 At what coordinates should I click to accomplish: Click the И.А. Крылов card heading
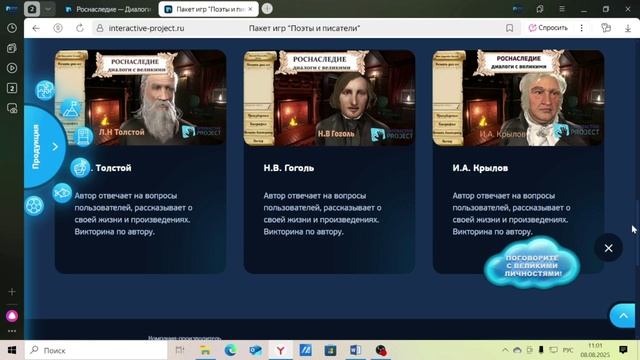[480, 168]
